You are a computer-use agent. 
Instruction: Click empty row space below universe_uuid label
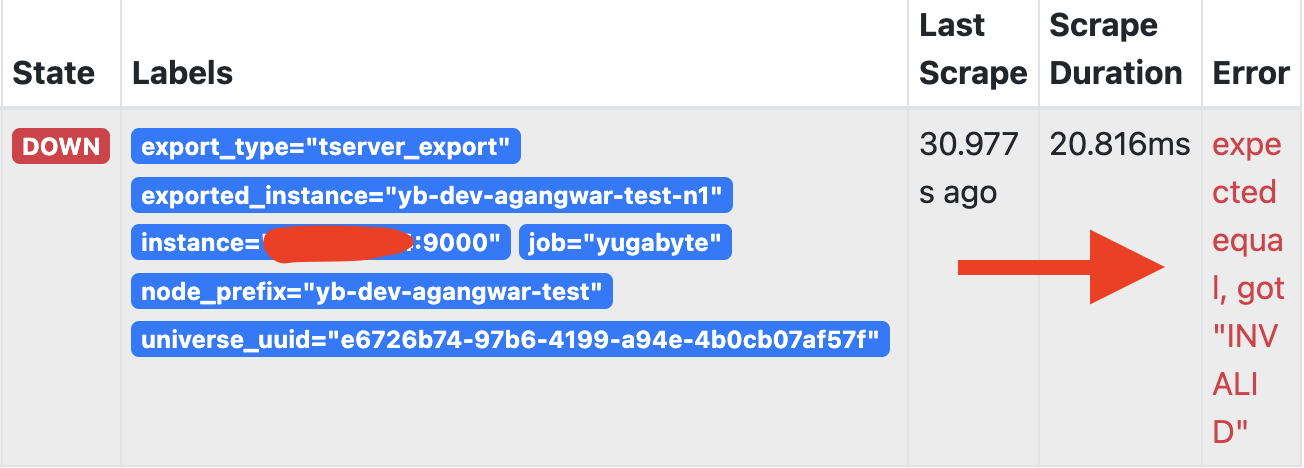pos(510,410)
